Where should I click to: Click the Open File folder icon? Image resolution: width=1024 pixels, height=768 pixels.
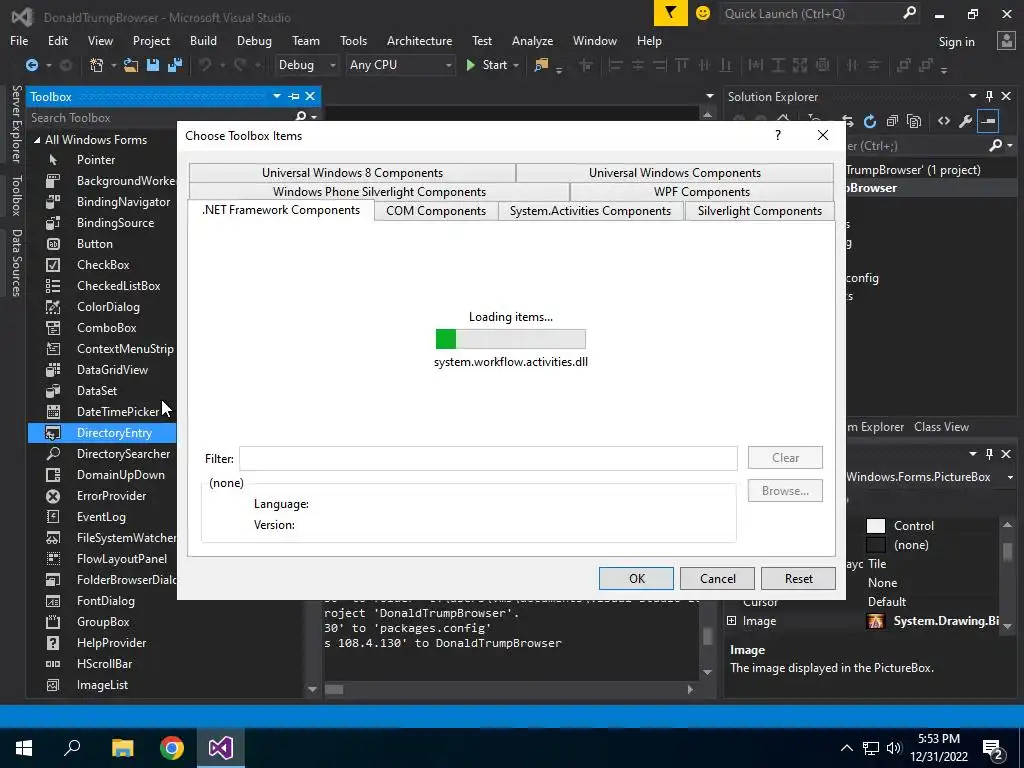(131, 65)
